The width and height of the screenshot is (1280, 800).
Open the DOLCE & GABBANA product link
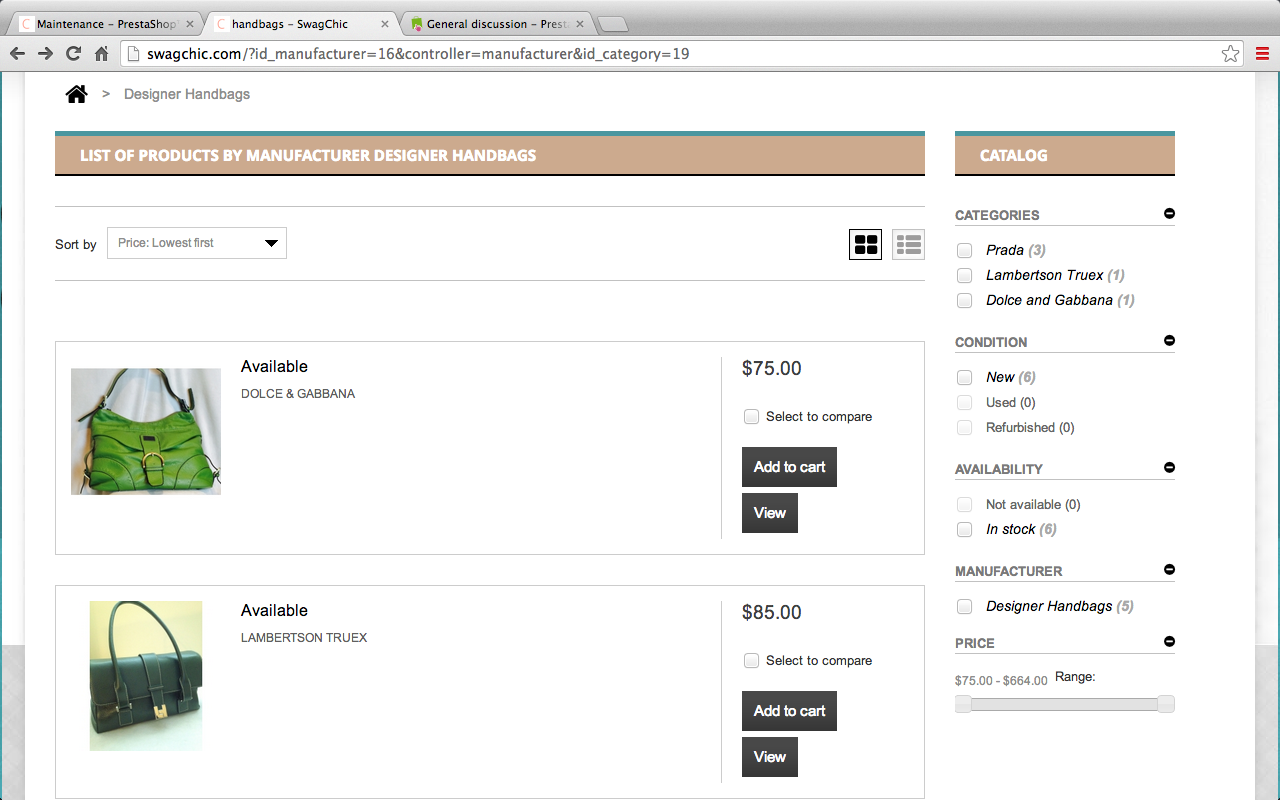tap(298, 394)
